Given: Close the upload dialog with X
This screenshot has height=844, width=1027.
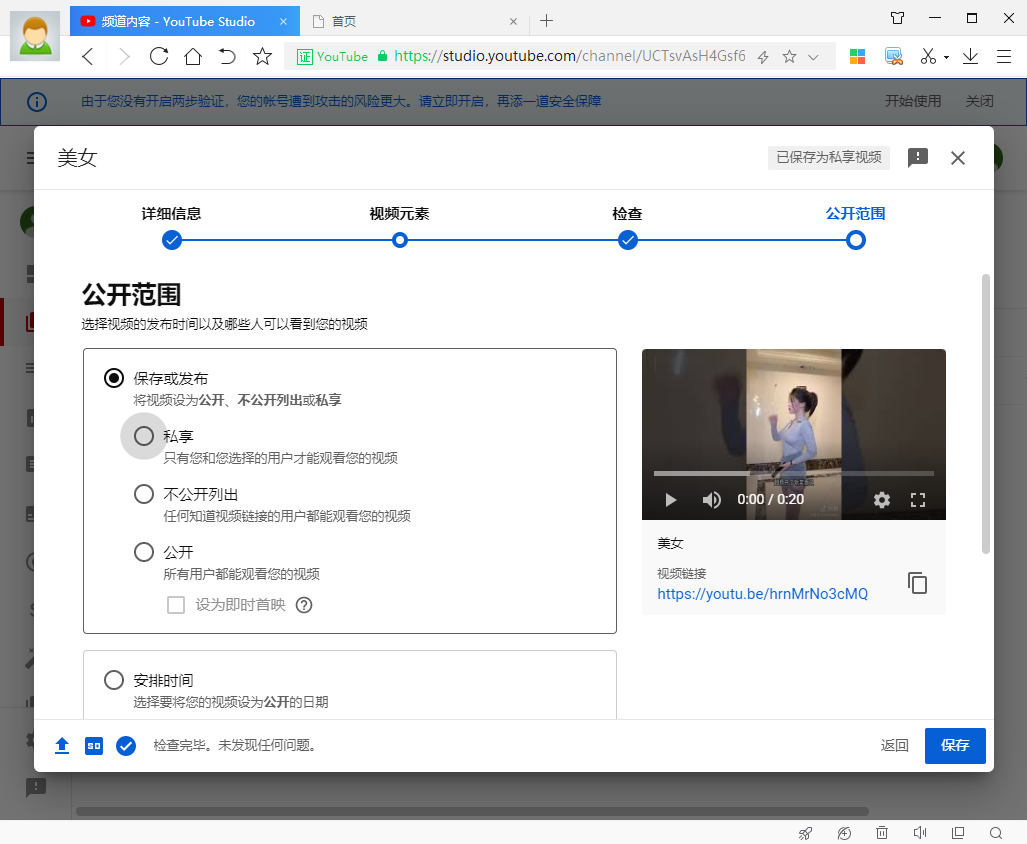Looking at the screenshot, I should click(x=958, y=158).
